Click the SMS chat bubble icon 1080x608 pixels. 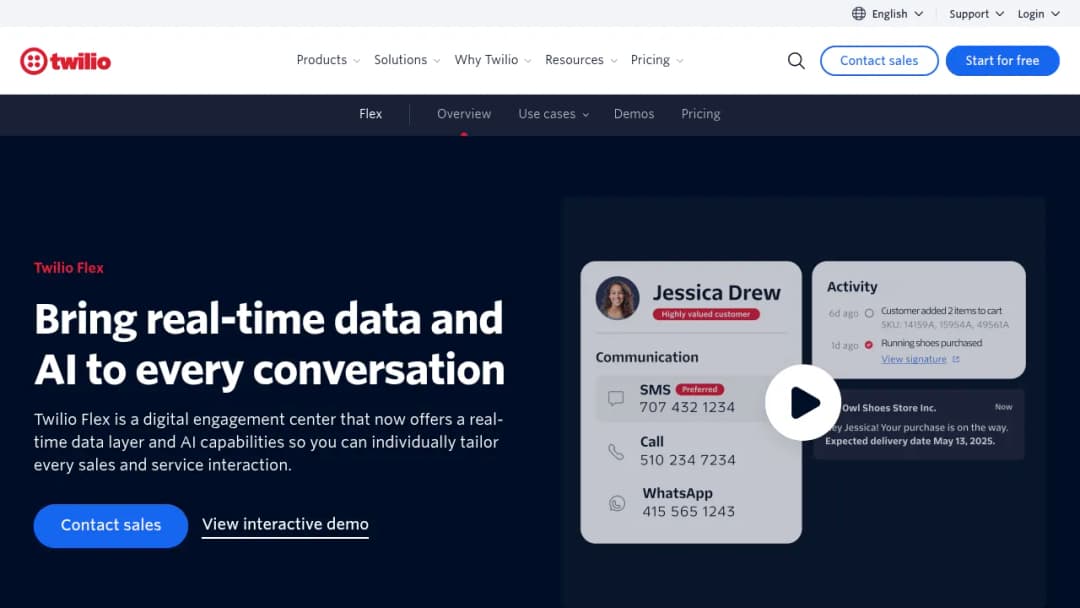coord(616,398)
